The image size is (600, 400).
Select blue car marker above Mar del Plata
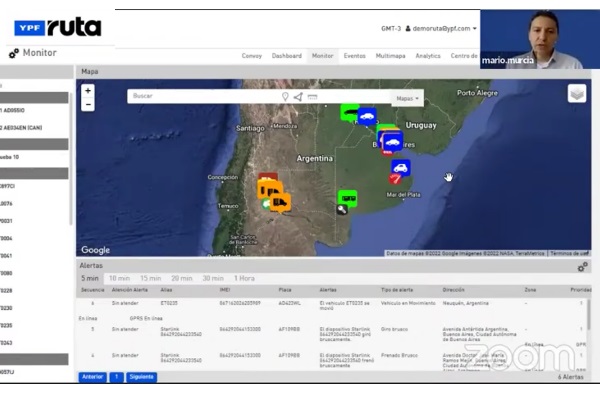[401, 168]
